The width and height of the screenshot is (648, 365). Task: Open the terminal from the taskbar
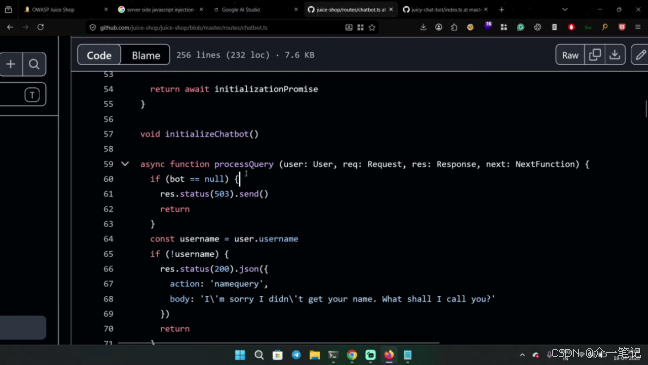[333, 355]
